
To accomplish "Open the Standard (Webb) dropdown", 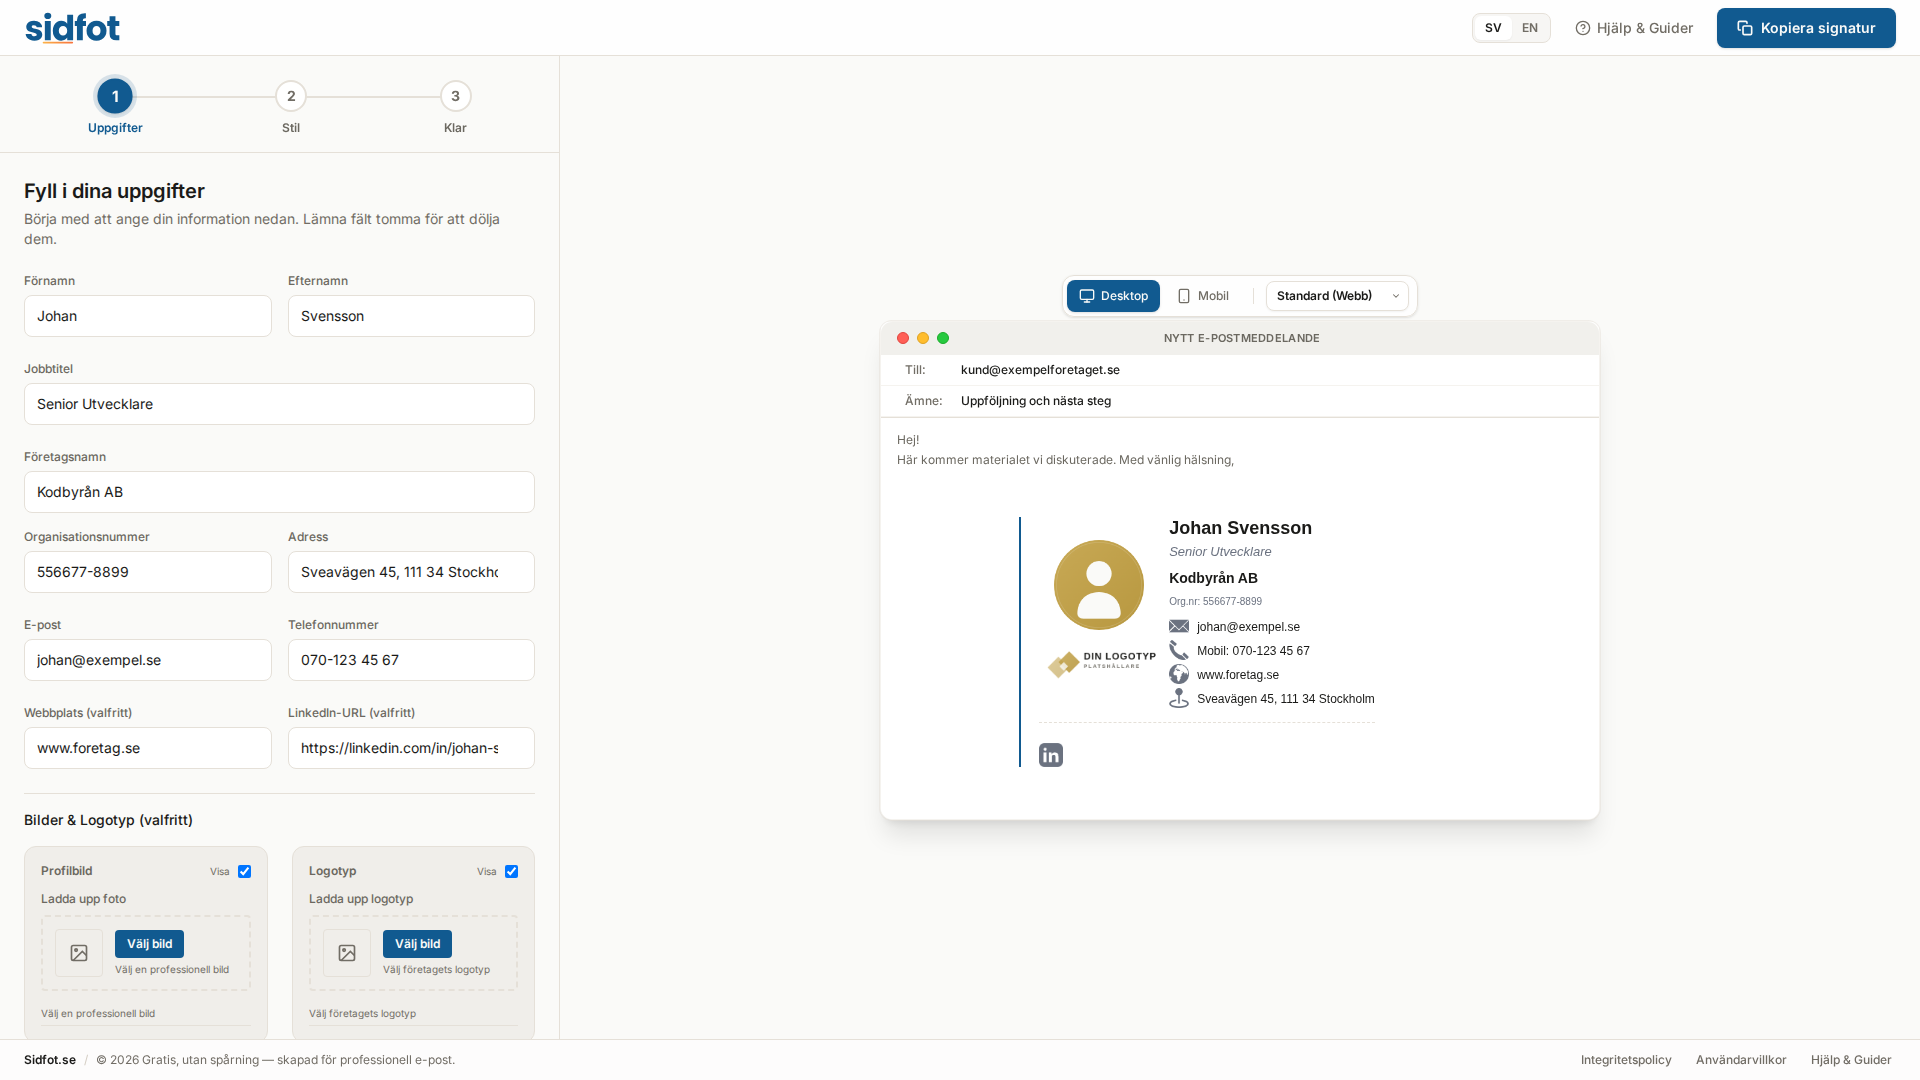I will 1337,296.
